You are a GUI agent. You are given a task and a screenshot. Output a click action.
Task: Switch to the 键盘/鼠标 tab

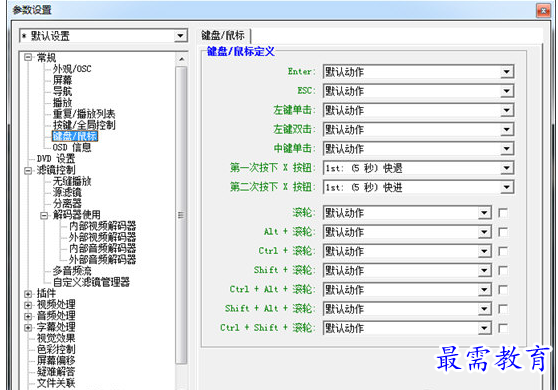[x=223, y=36]
